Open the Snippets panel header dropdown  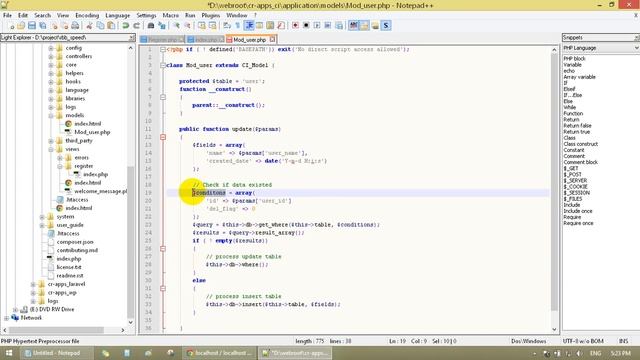click(x=636, y=38)
